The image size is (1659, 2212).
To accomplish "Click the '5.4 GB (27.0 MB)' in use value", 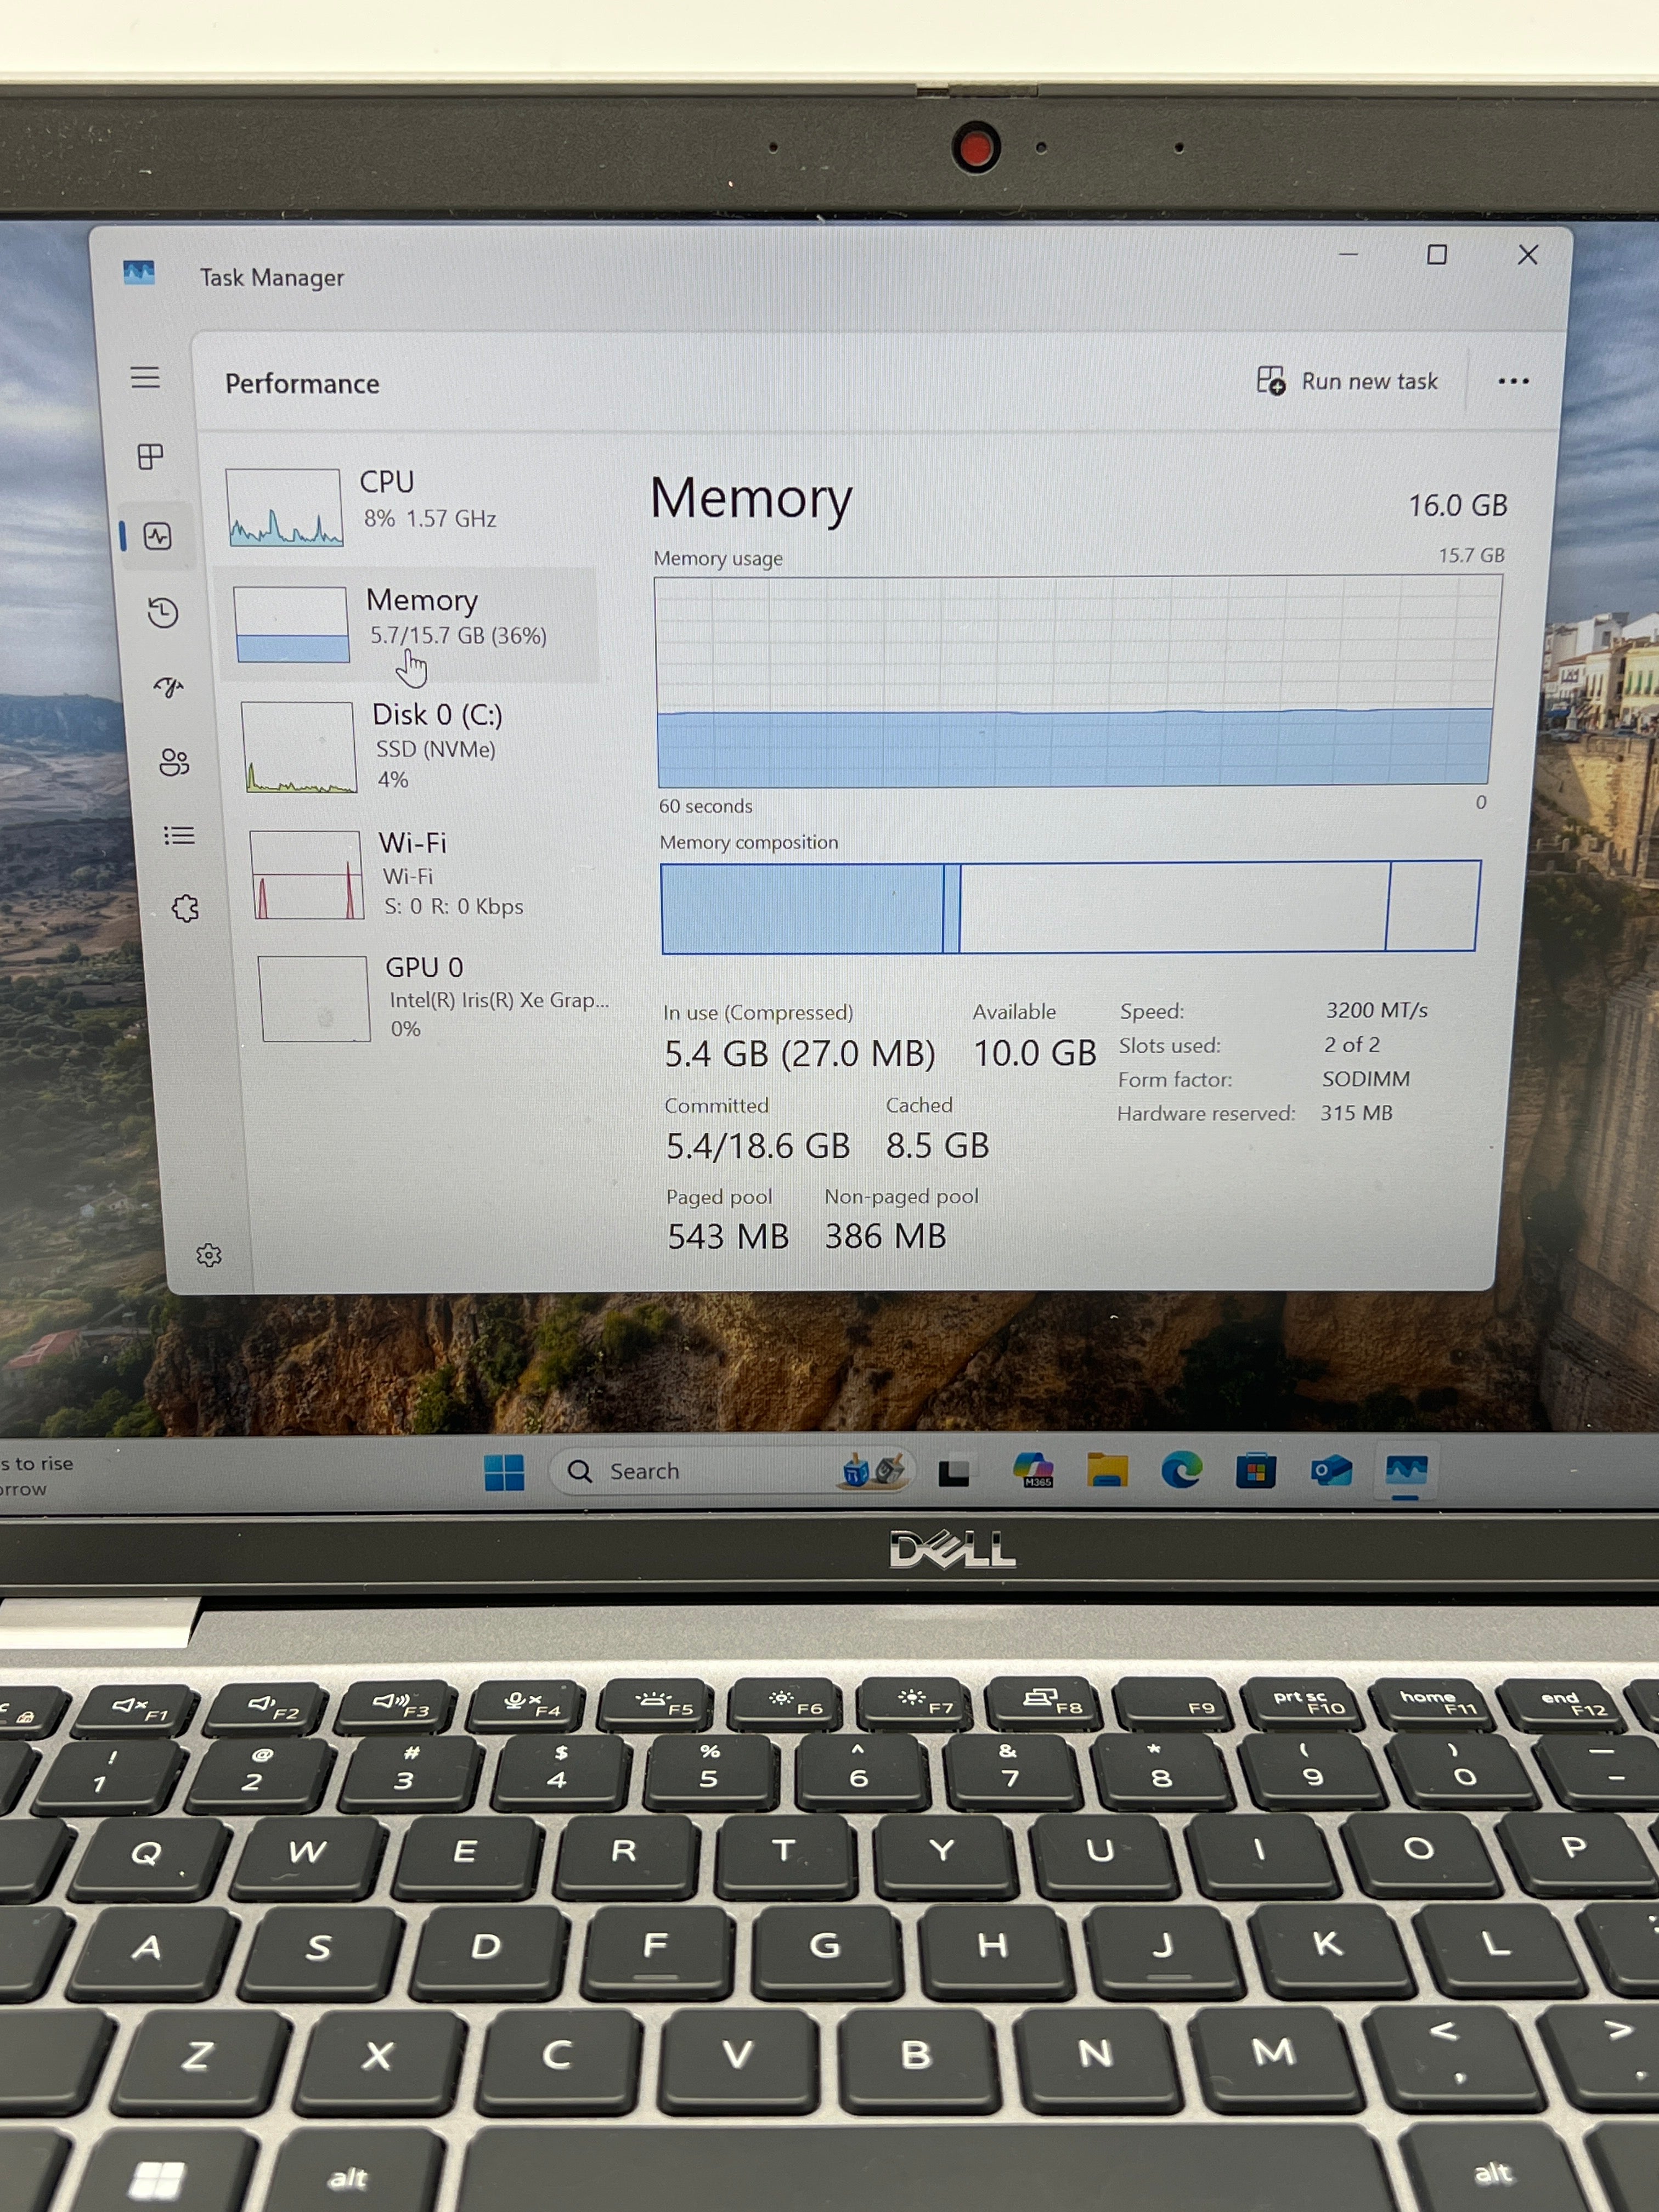I will [800, 1053].
